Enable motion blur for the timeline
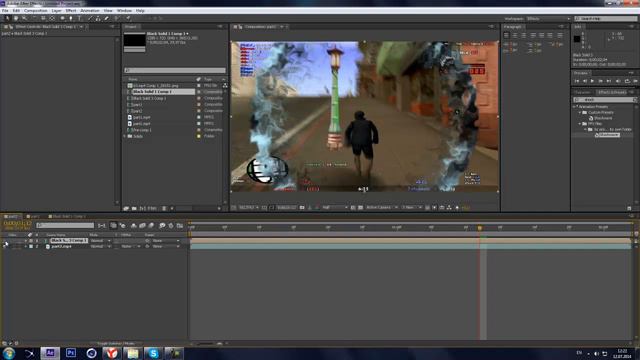Image resolution: width=640 pixels, height=360 pixels. [x=151, y=225]
